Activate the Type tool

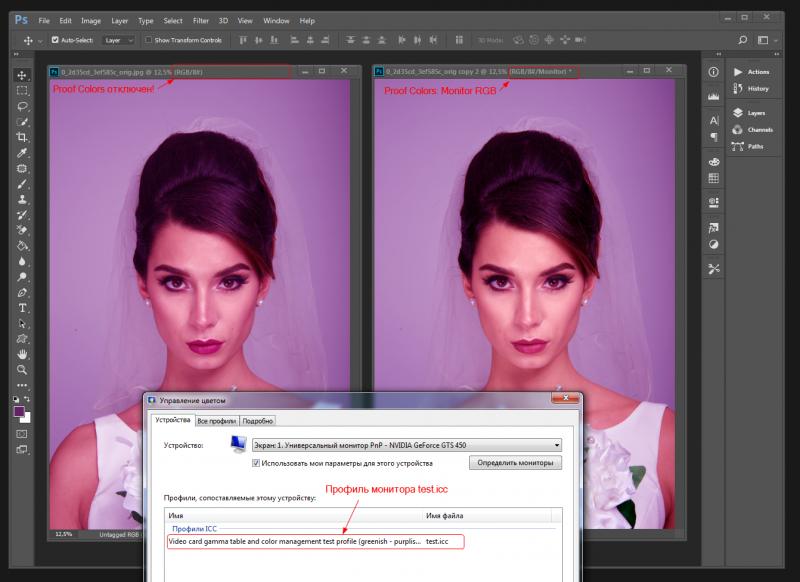point(22,308)
